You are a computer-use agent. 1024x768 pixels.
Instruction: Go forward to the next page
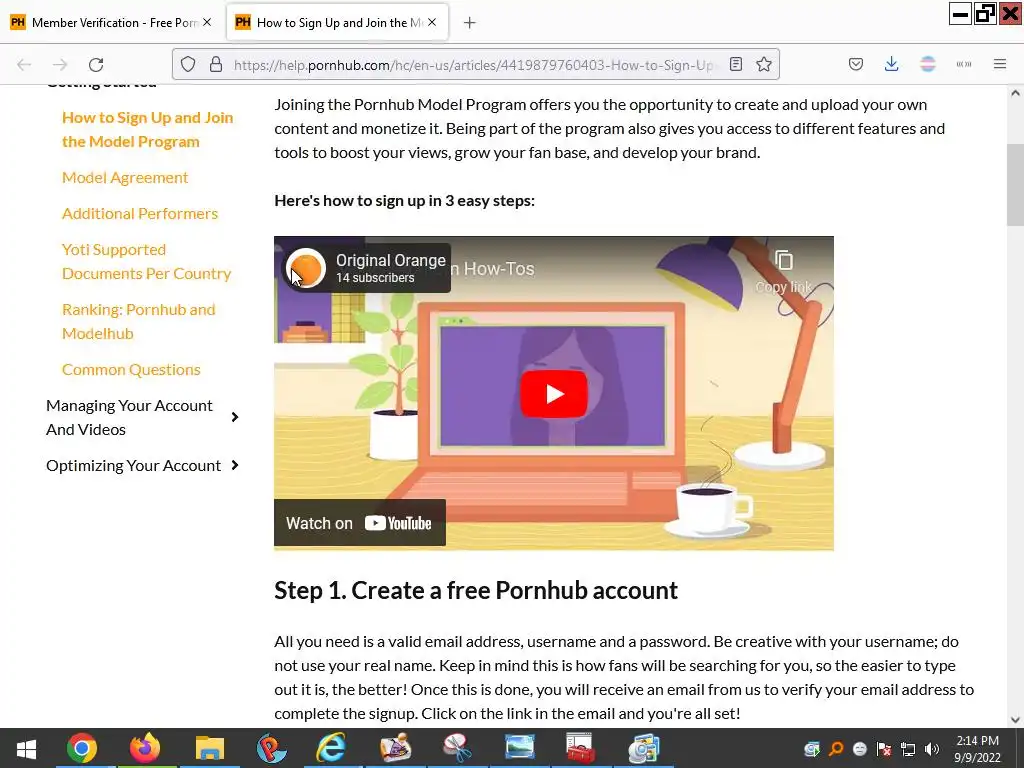60,65
